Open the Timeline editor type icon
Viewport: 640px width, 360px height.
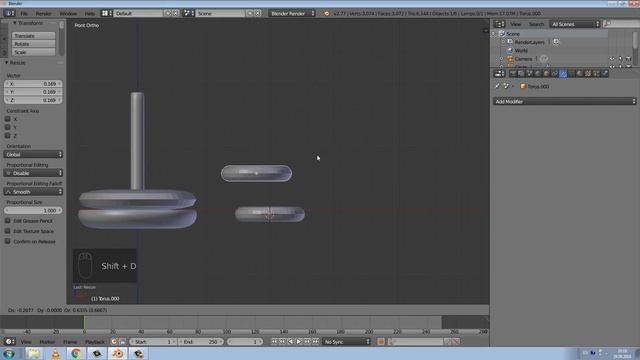pos(9,342)
